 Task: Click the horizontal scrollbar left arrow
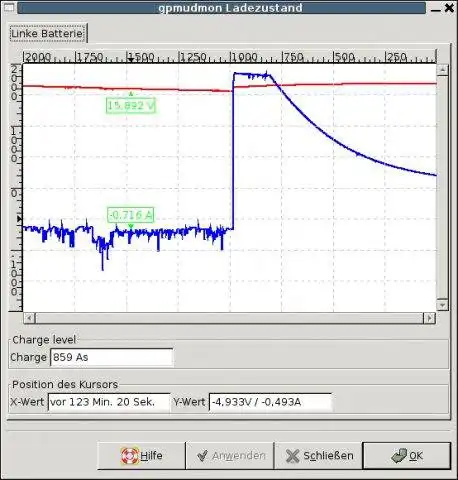[29, 318]
